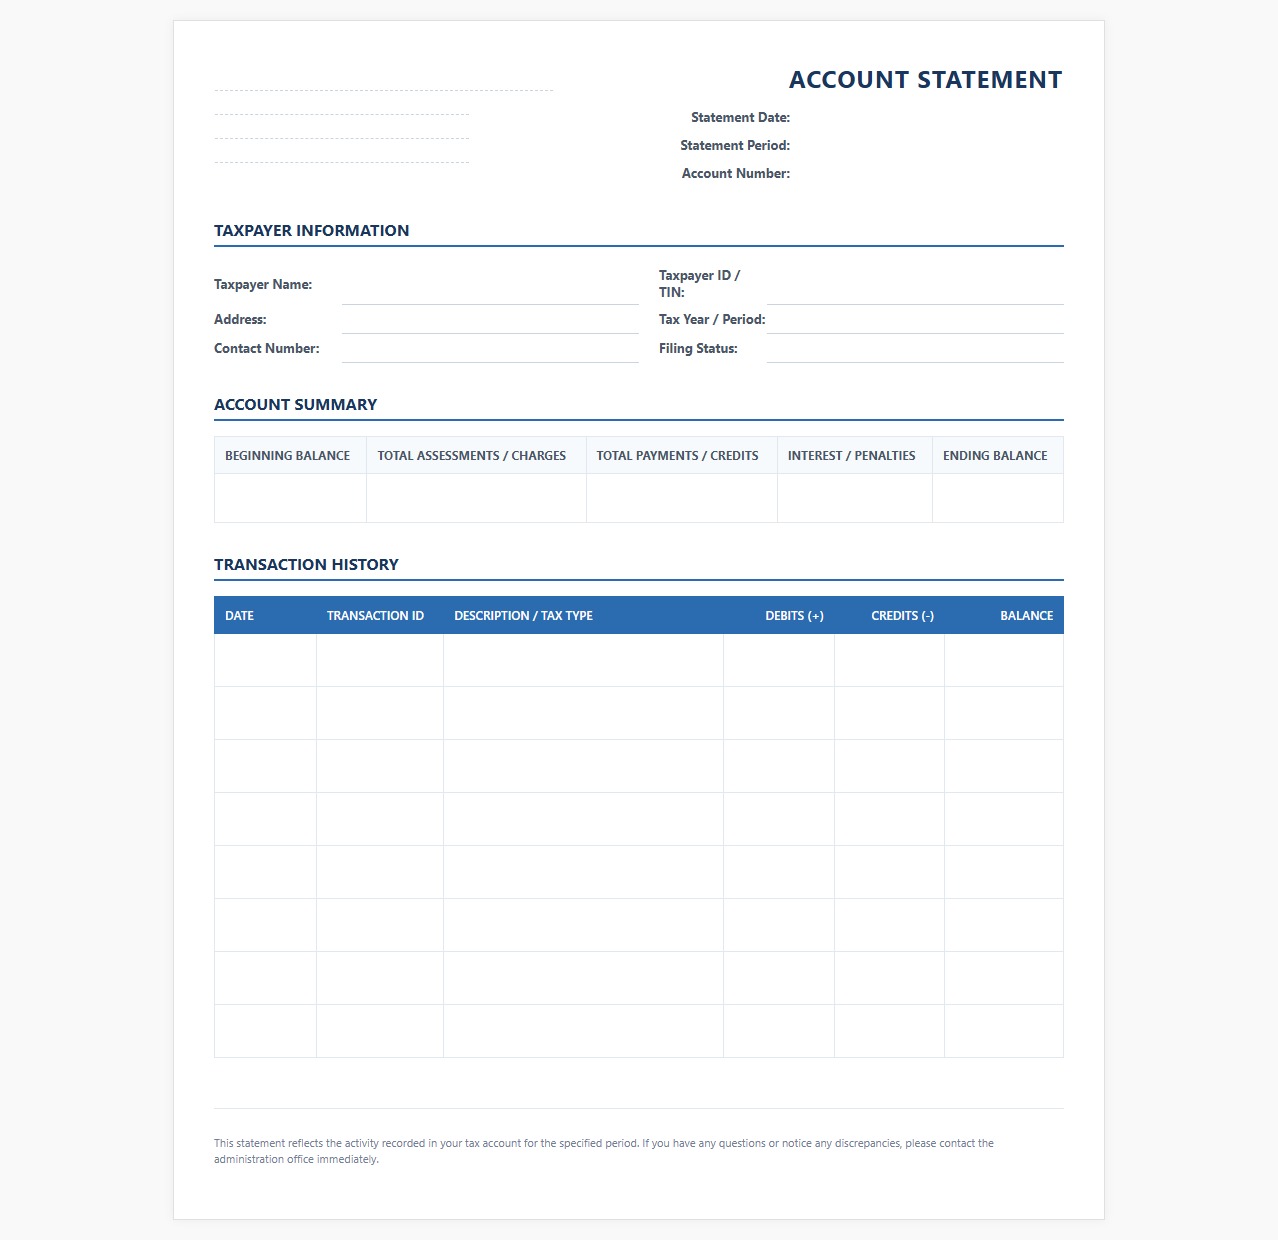Click the TRANSACTION HISTORY heading
Image resolution: width=1278 pixels, height=1240 pixels.
coord(306,565)
